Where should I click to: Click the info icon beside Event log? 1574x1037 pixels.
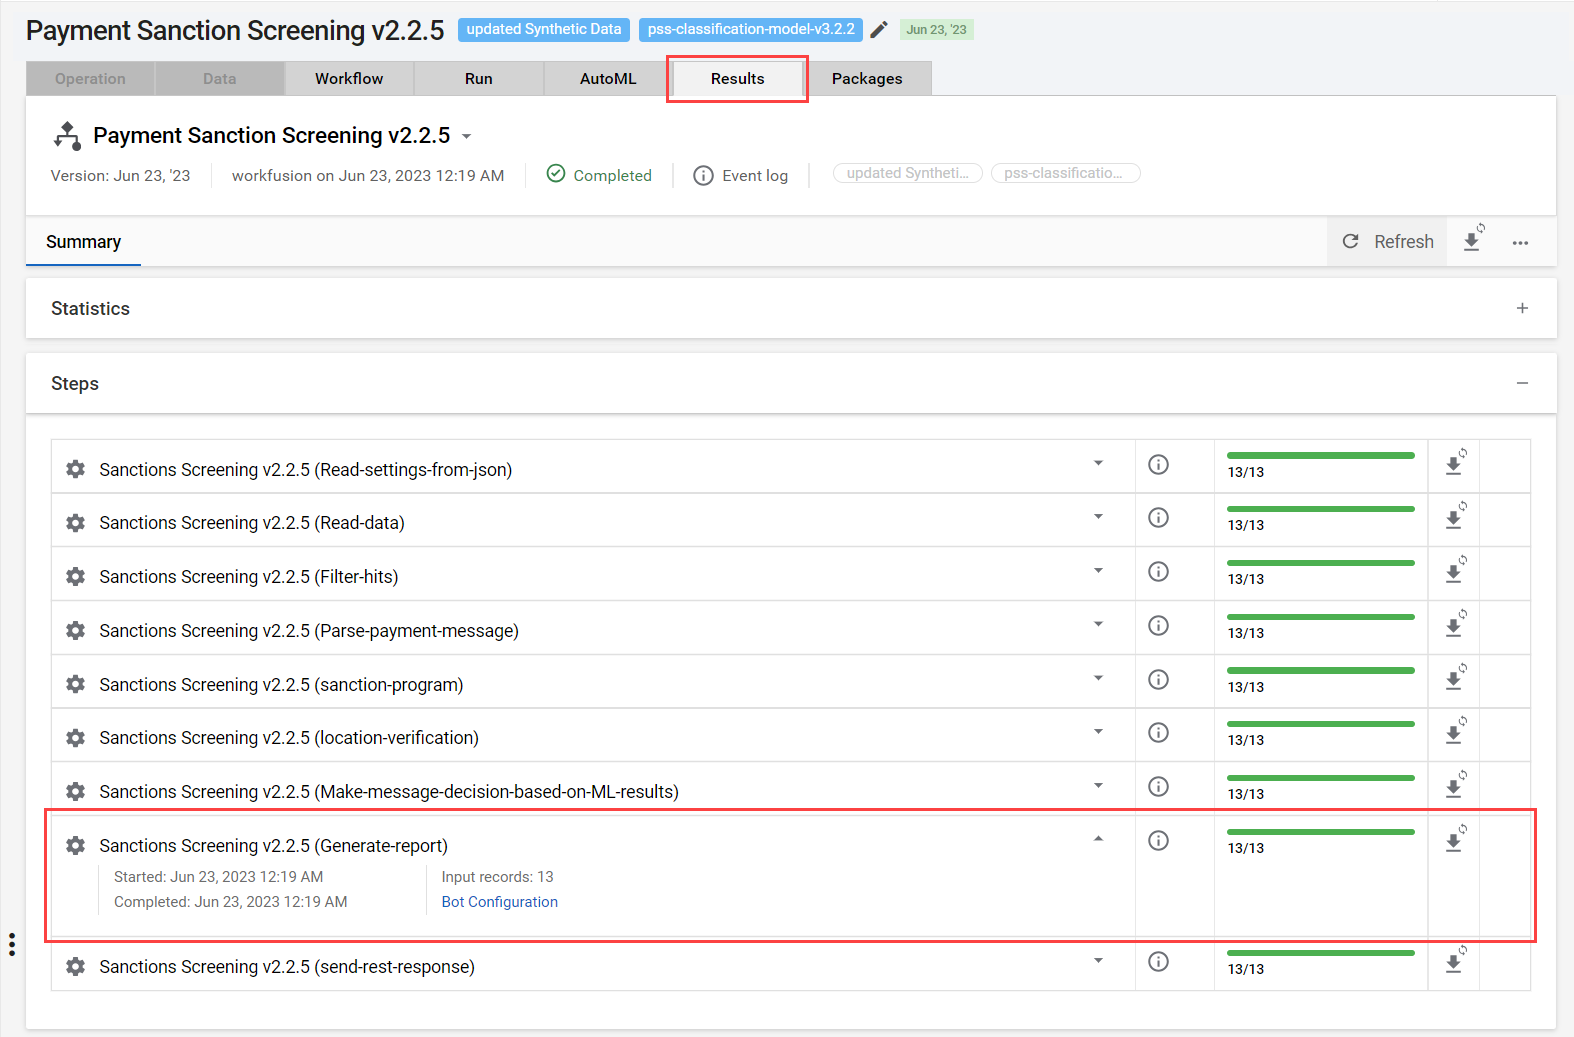coord(703,176)
